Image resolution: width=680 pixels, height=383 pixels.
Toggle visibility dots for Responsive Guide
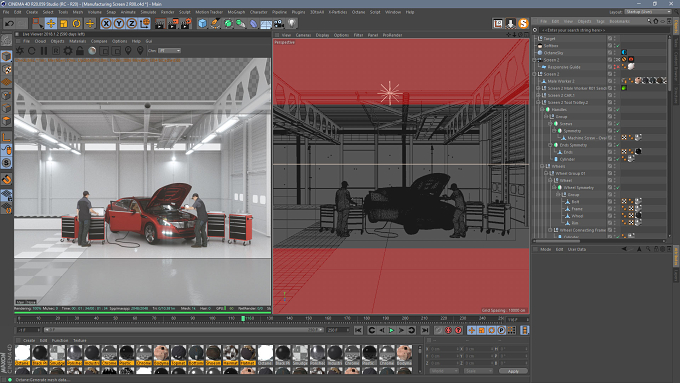click(x=615, y=67)
